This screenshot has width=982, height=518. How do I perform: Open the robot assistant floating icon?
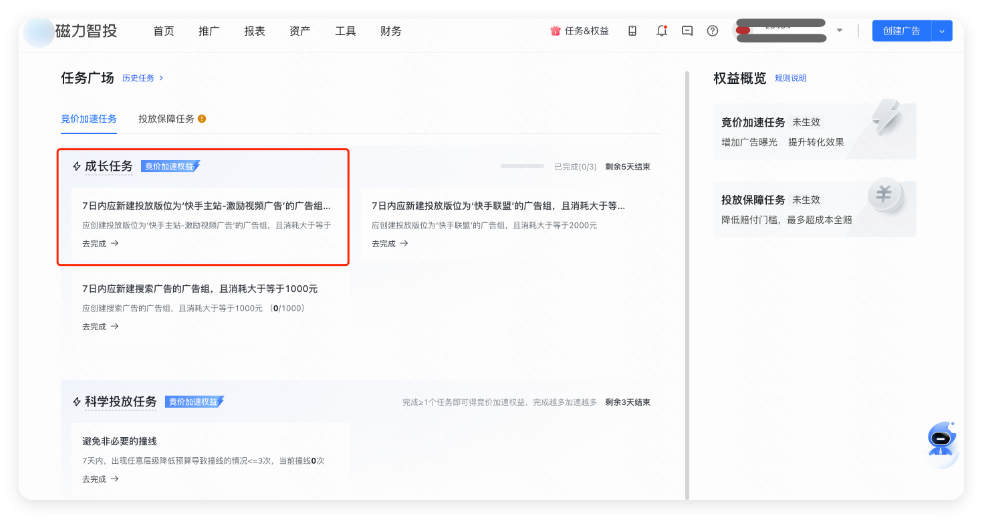pyautogui.click(x=941, y=441)
